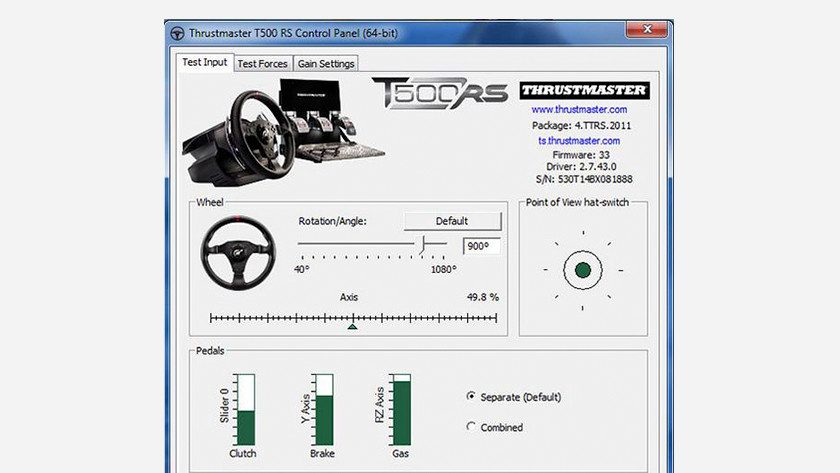Open the www.thrustmaster.com link
840x473 pixels.
(579, 109)
